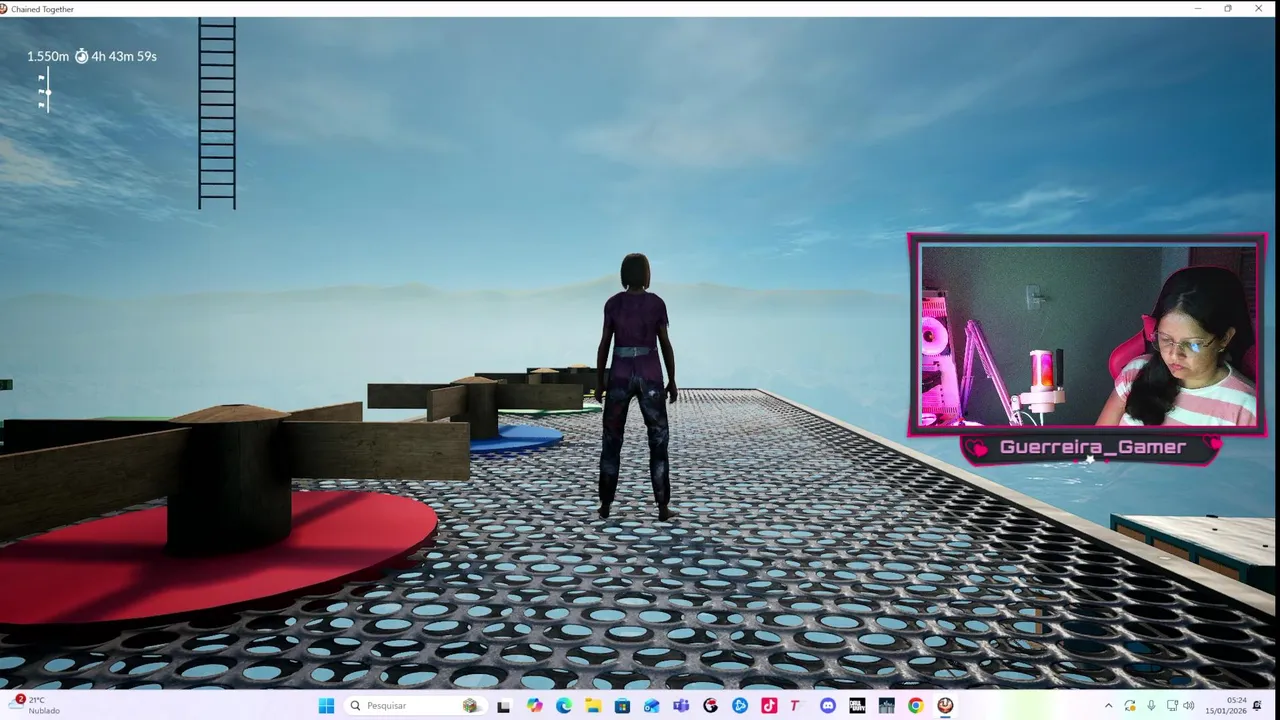1280x720 pixels.
Task: Open the red T taskbar icon
Action: 796,706
